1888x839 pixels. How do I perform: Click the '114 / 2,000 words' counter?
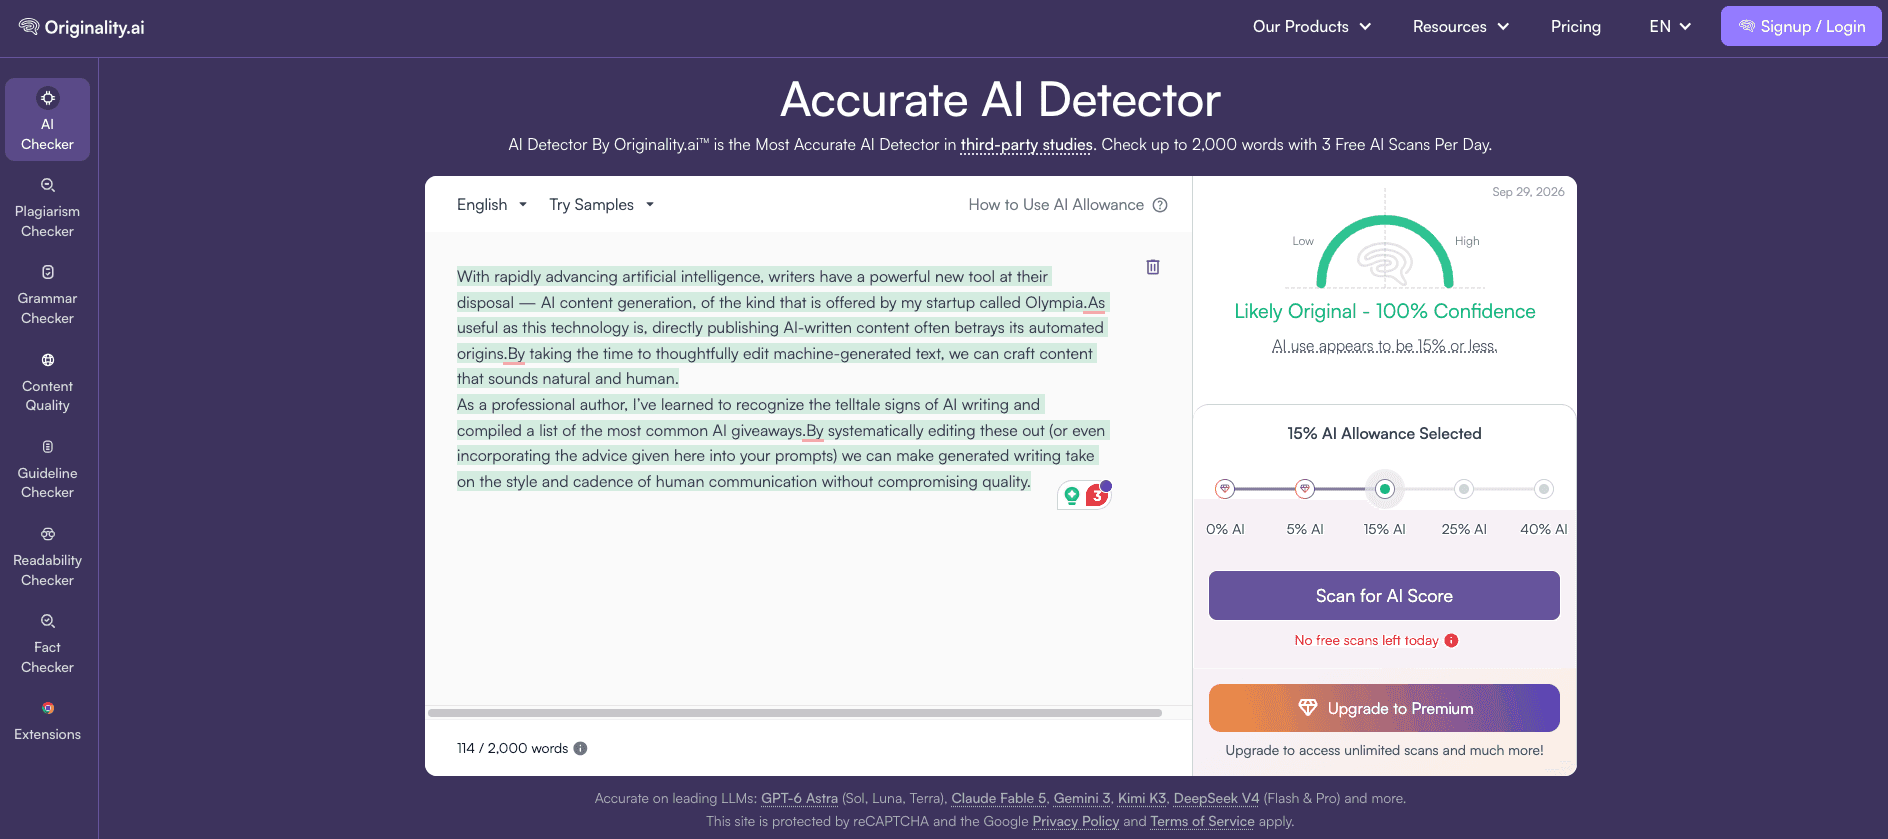(512, 748)
